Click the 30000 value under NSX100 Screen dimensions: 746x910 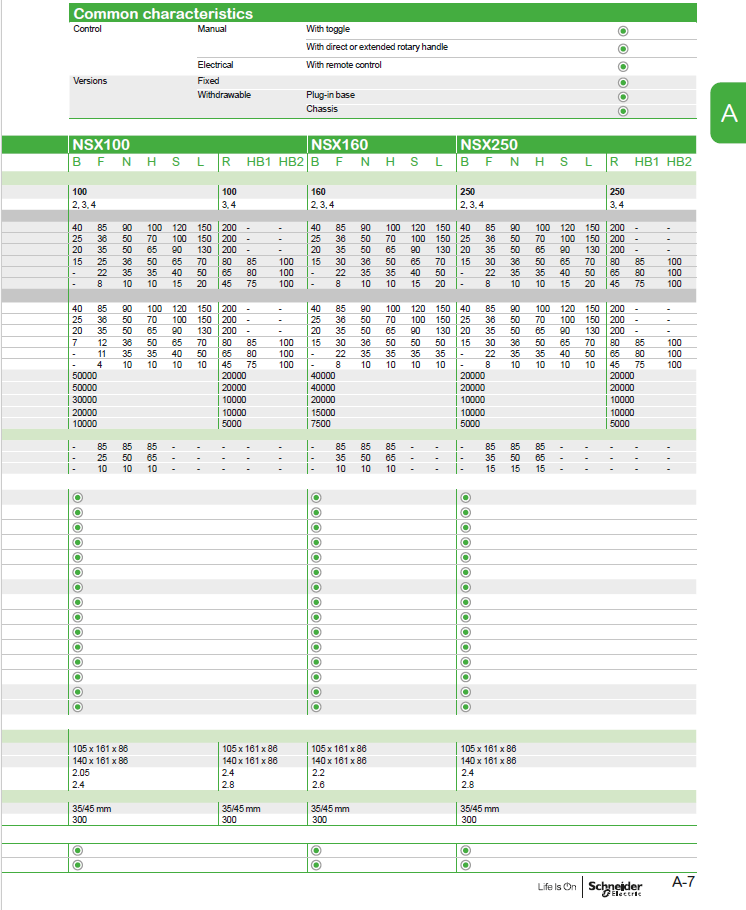click(x=85, y=400)
